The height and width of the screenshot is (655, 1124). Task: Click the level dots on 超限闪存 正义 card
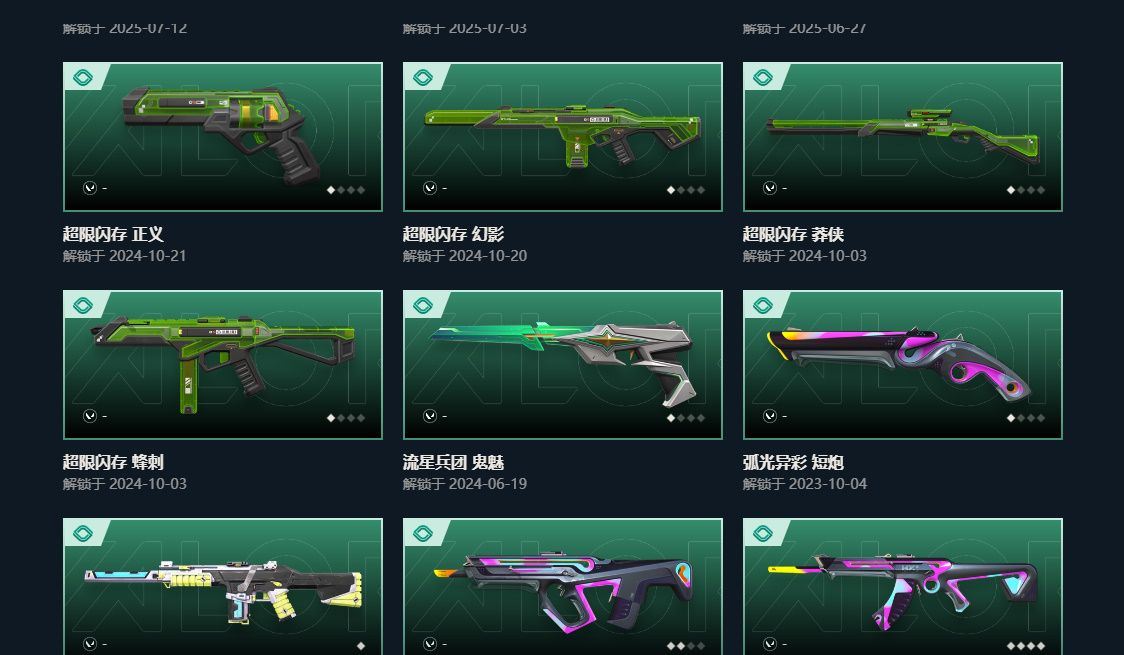(346, 190)
